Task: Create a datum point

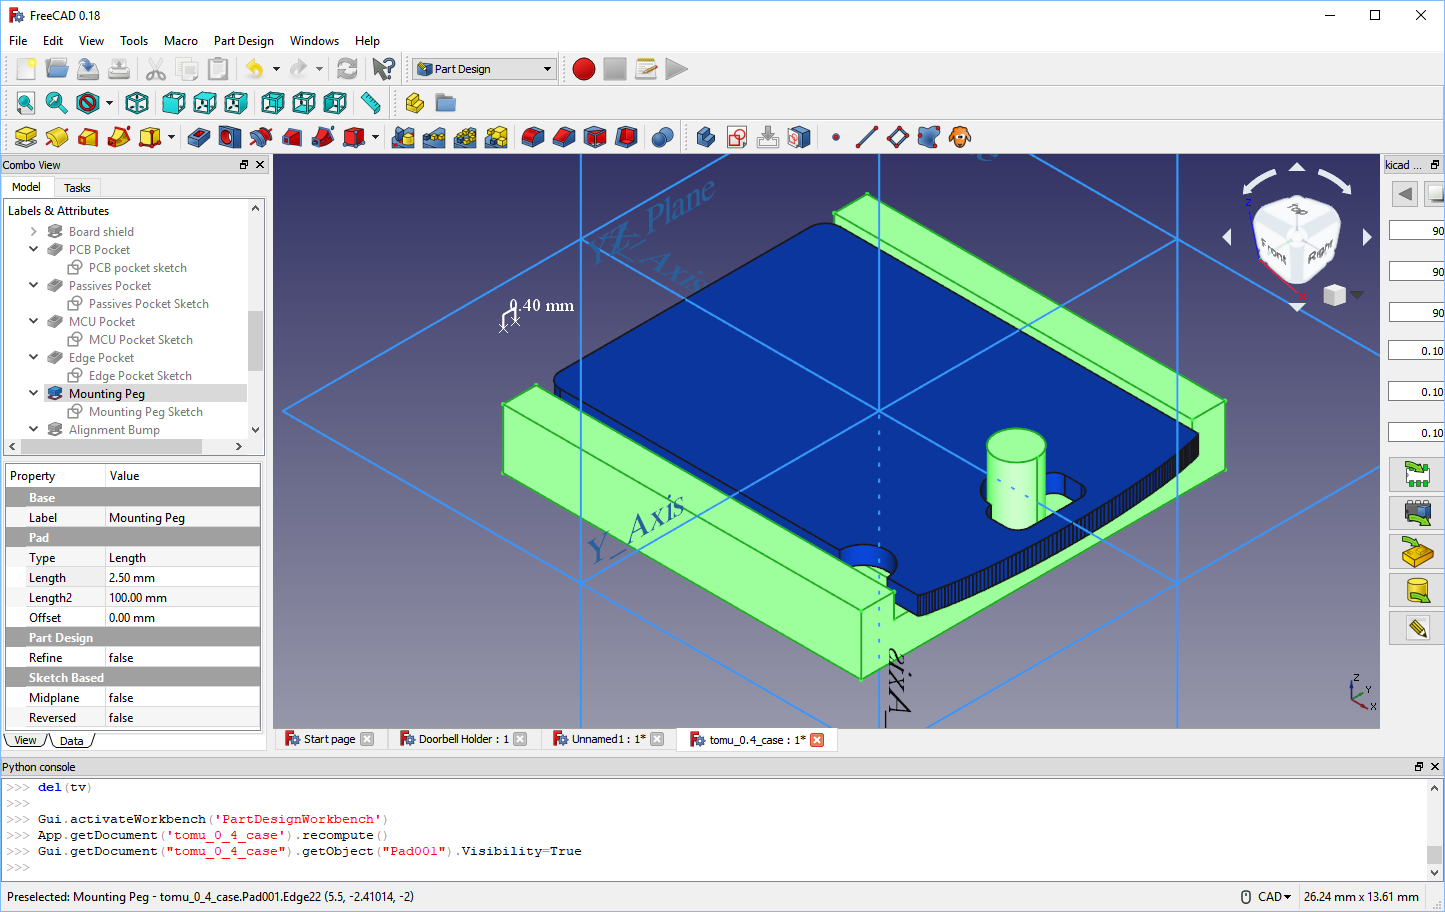Action: tap(836, 137)
